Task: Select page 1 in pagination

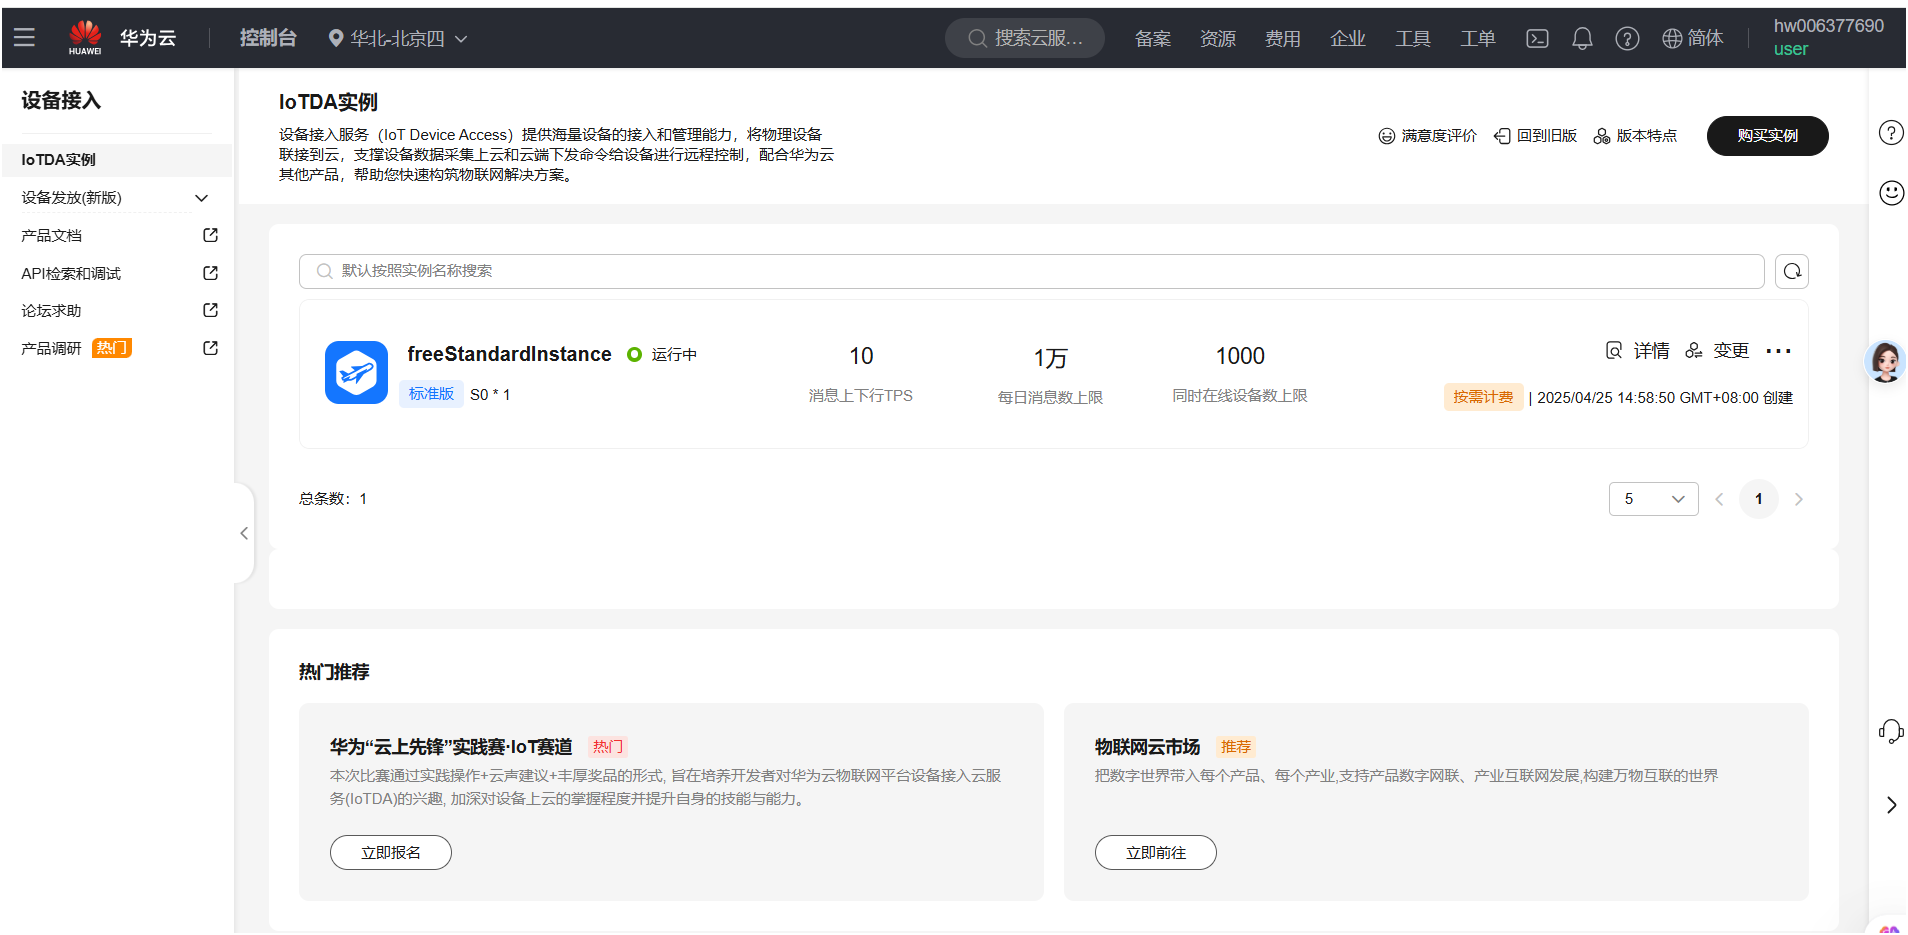Action: coord(1758,499)
